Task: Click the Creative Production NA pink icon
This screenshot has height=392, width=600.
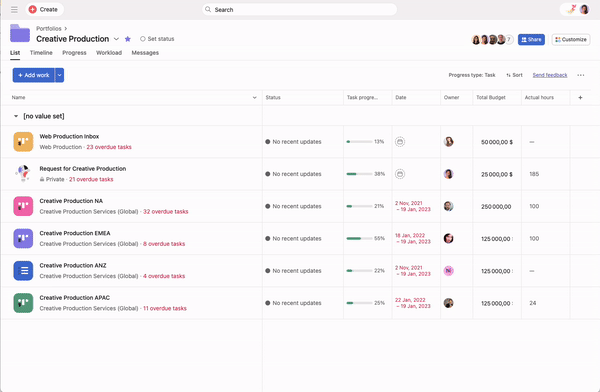Action: pos(23,206)
